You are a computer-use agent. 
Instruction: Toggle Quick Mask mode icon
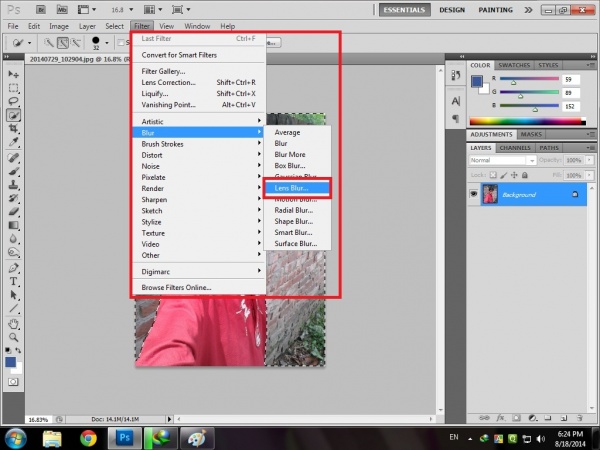pos(13,382)
